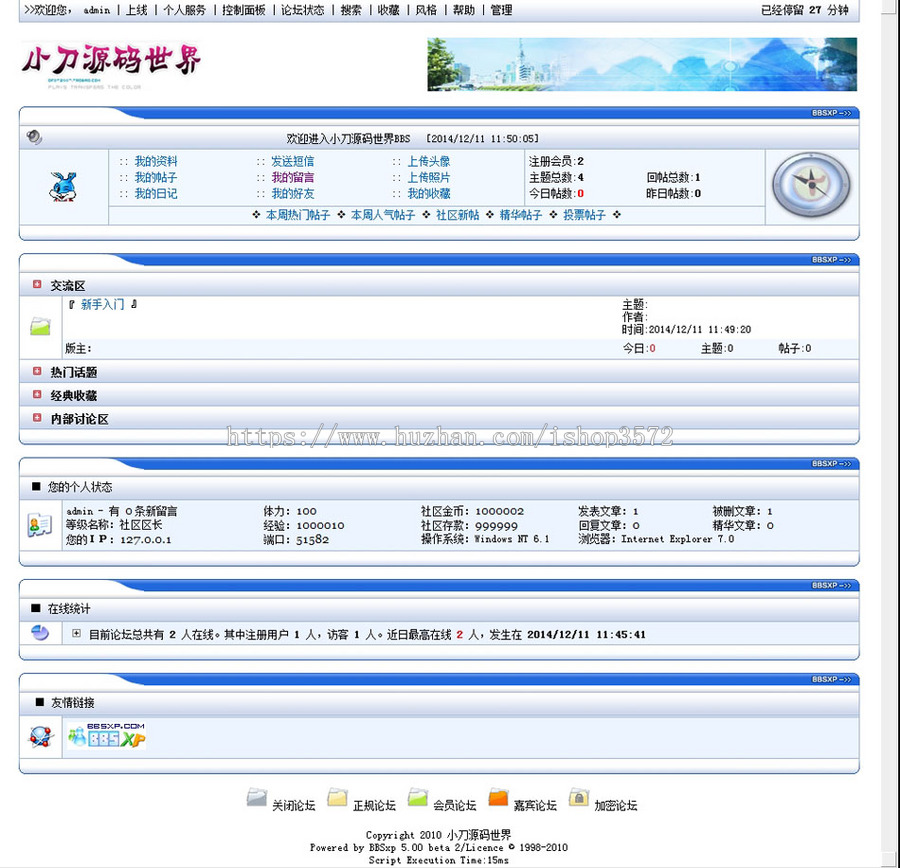
Task: Click BBSXP link above the welcome panel
Action: click(831, 113)
